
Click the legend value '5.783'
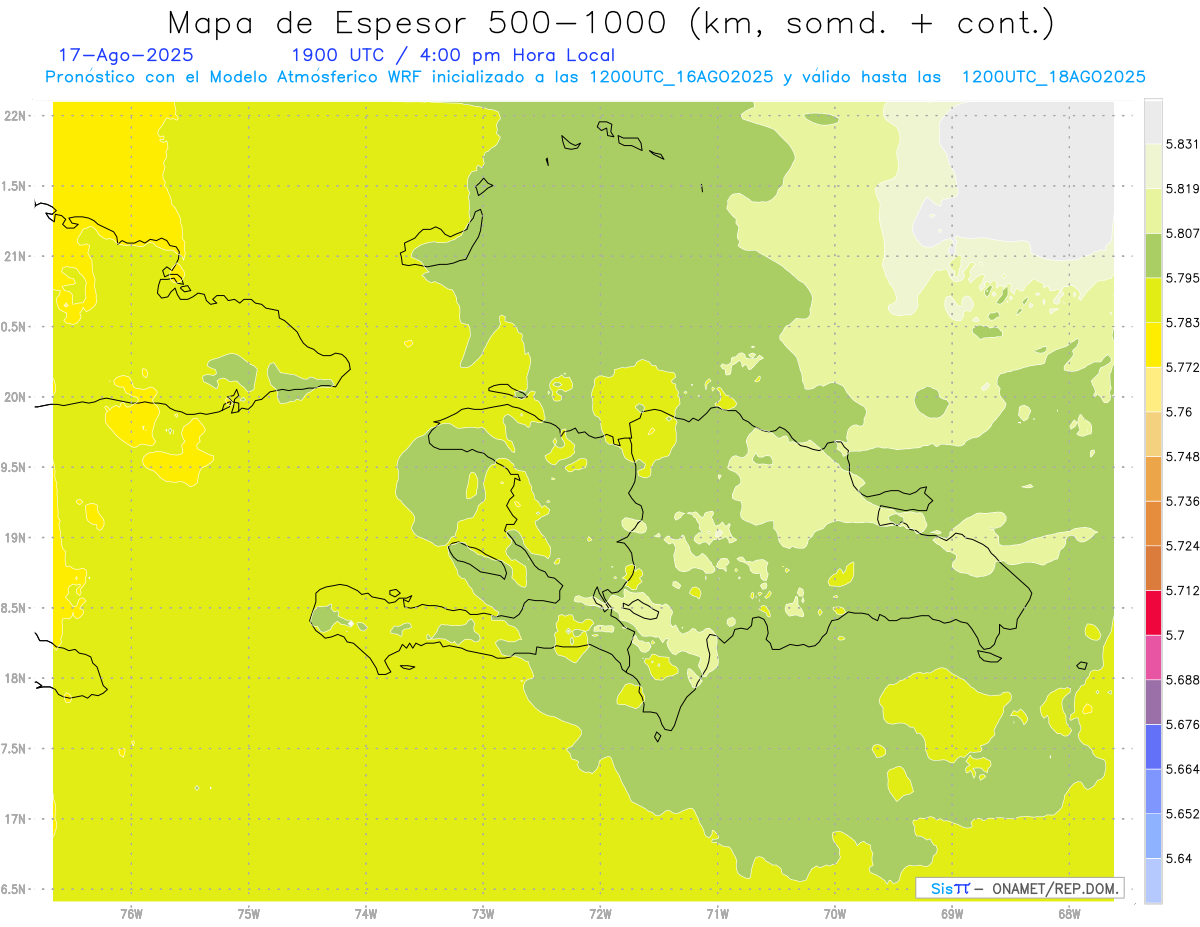[x=1181, y=323]
